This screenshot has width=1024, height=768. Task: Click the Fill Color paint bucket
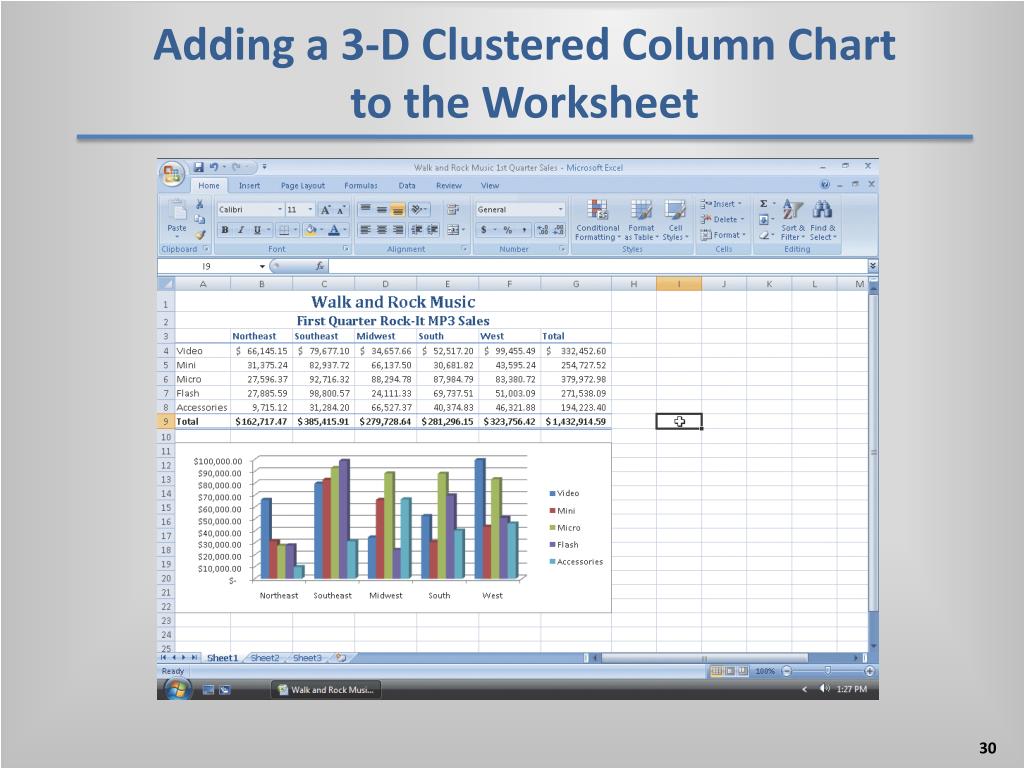point(311,230)
